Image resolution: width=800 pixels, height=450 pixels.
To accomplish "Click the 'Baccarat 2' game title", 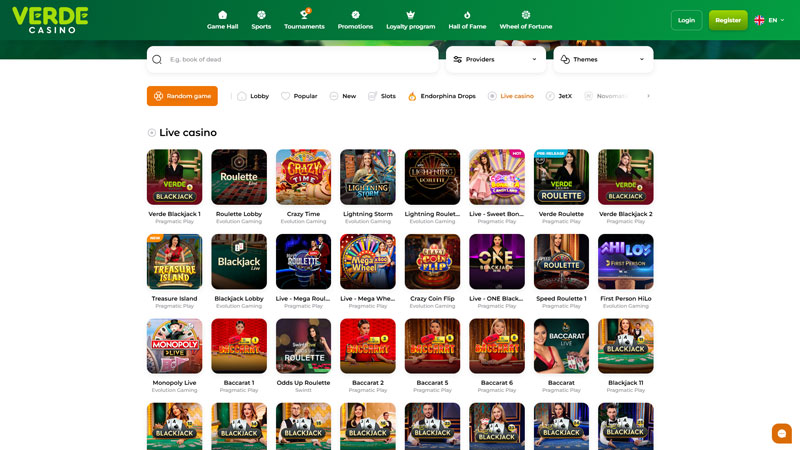I will pos(368,383).
